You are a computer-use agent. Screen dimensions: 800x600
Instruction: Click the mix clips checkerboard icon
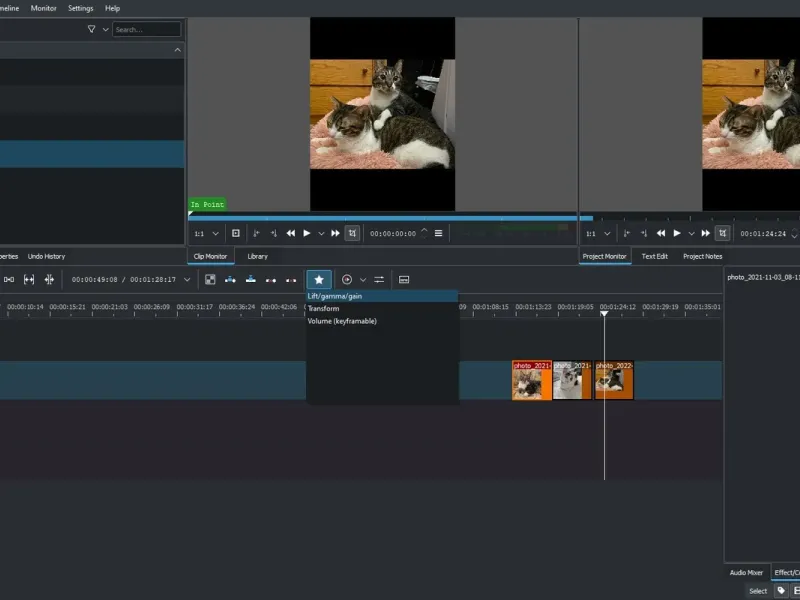(x=210, y=280)
